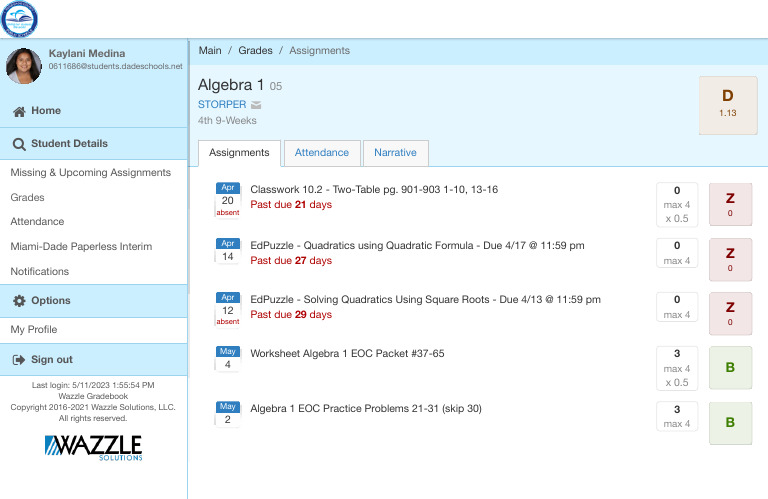Screen dimensions: 768x499
Task: Click the green B grade for May 2
Action: (729, 422)
